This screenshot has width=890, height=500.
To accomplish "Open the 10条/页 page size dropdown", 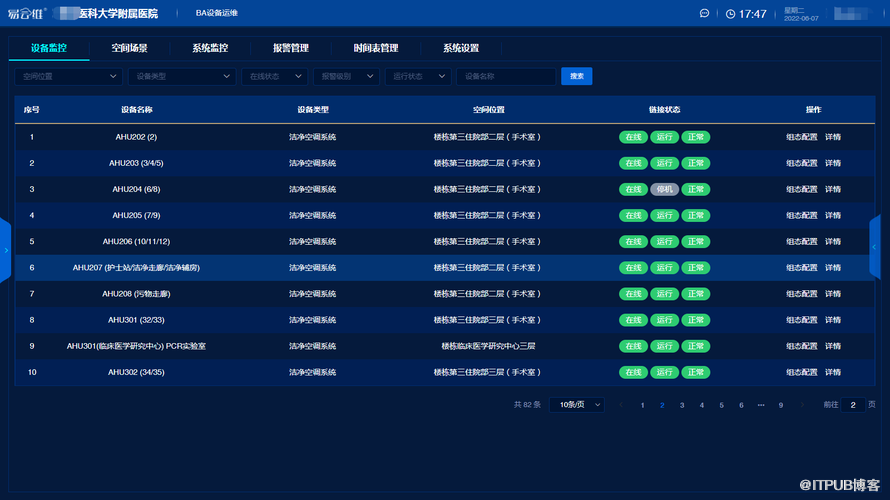I will pyautogui.click(x=577, y=405).
